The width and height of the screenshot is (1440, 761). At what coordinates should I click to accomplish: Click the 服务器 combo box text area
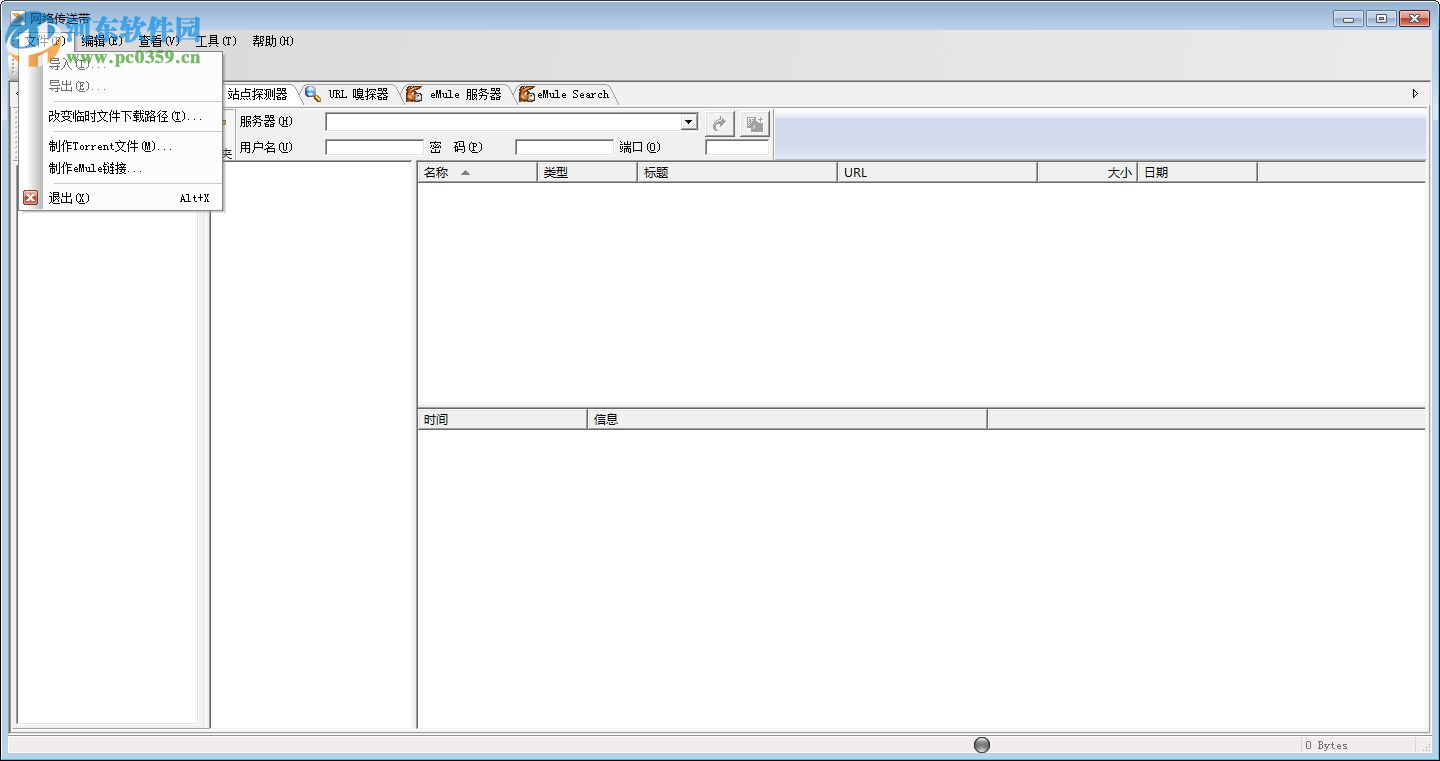503,122
